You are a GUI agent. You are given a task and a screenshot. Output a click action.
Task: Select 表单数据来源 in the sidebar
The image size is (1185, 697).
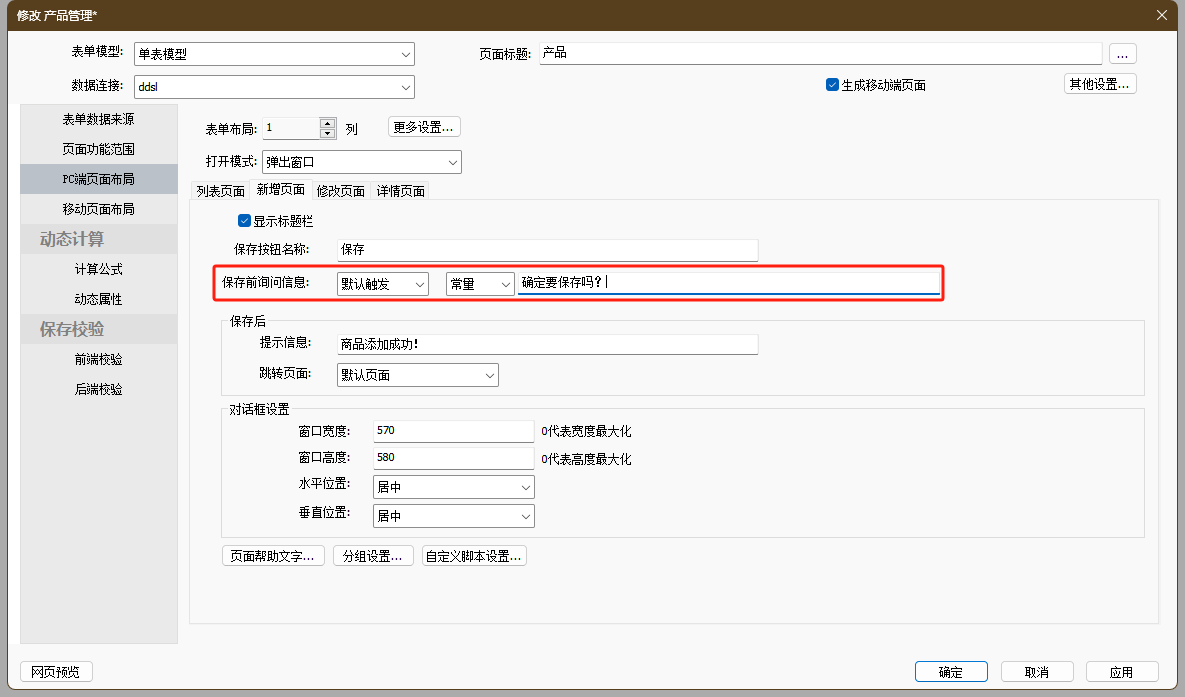pyautogui.click(x=98, y=119)
